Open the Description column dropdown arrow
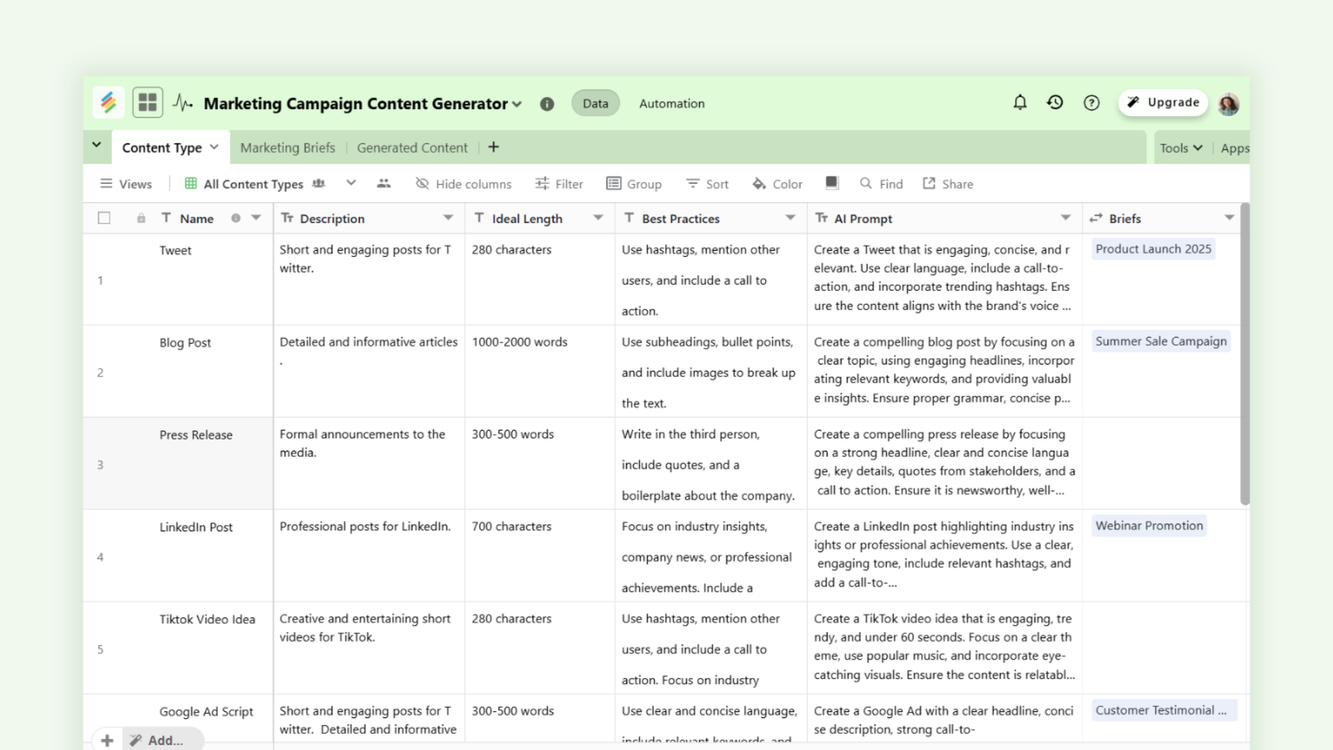 point(449,217)
